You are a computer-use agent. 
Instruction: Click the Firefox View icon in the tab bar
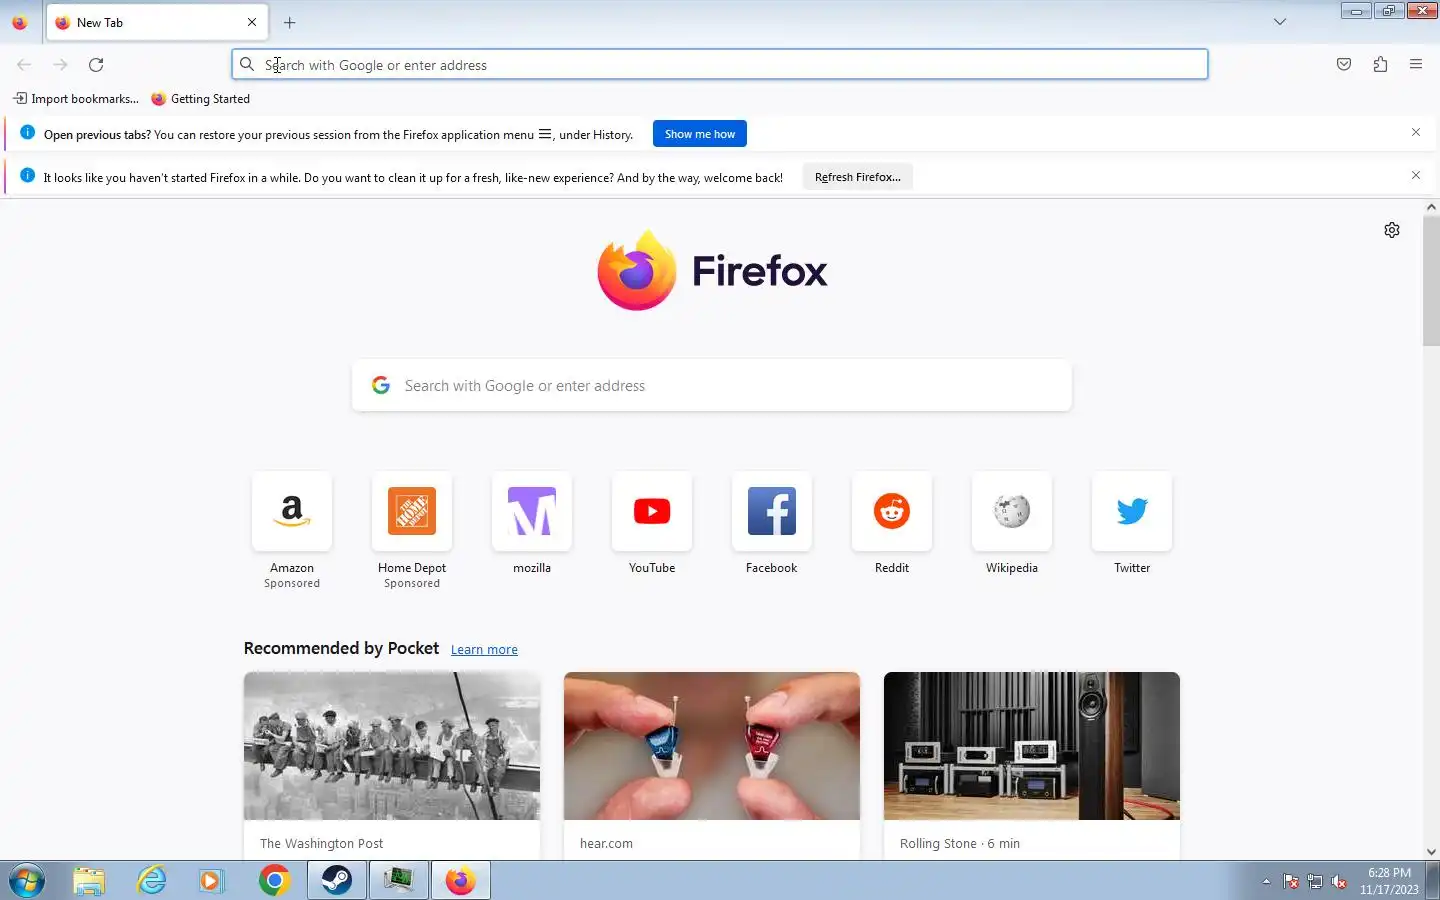20,22
